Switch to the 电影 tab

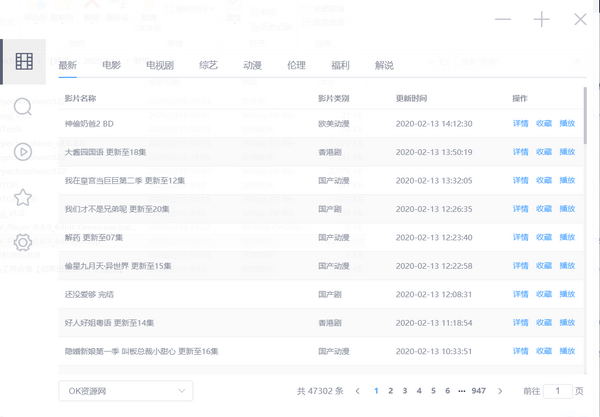[111, 65]
